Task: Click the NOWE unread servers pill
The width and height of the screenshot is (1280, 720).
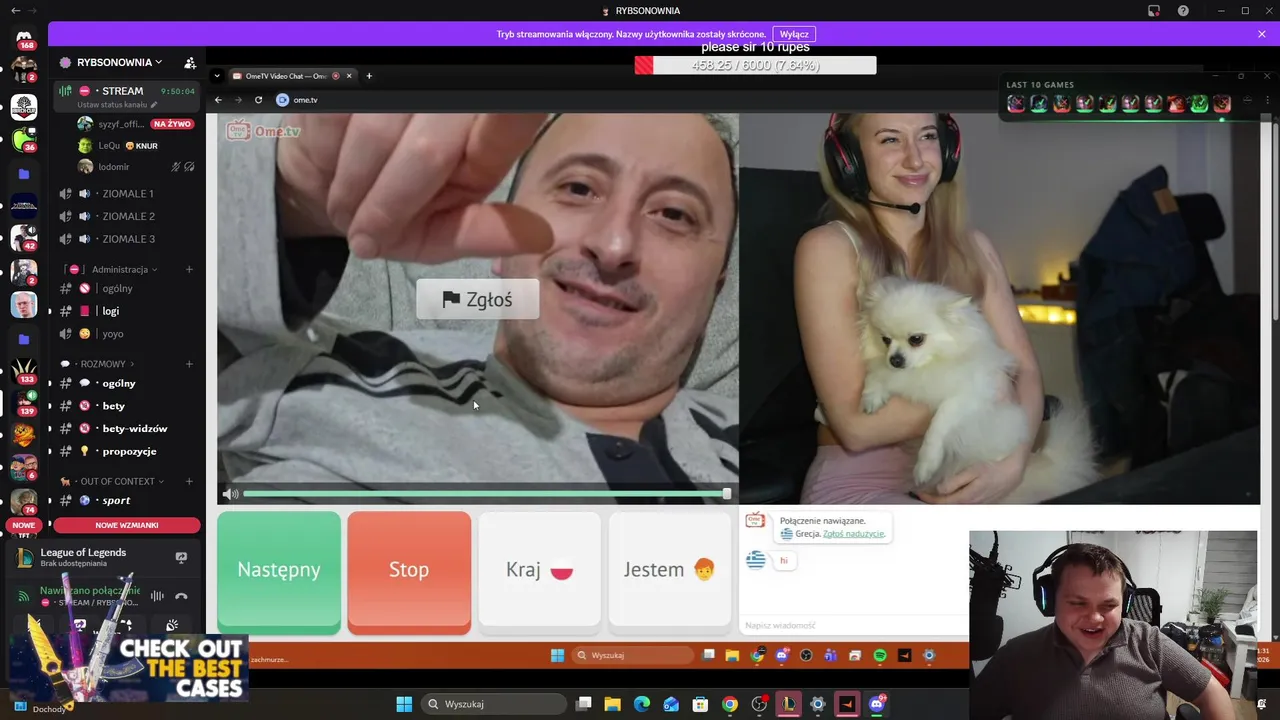Action: point(23,525)
